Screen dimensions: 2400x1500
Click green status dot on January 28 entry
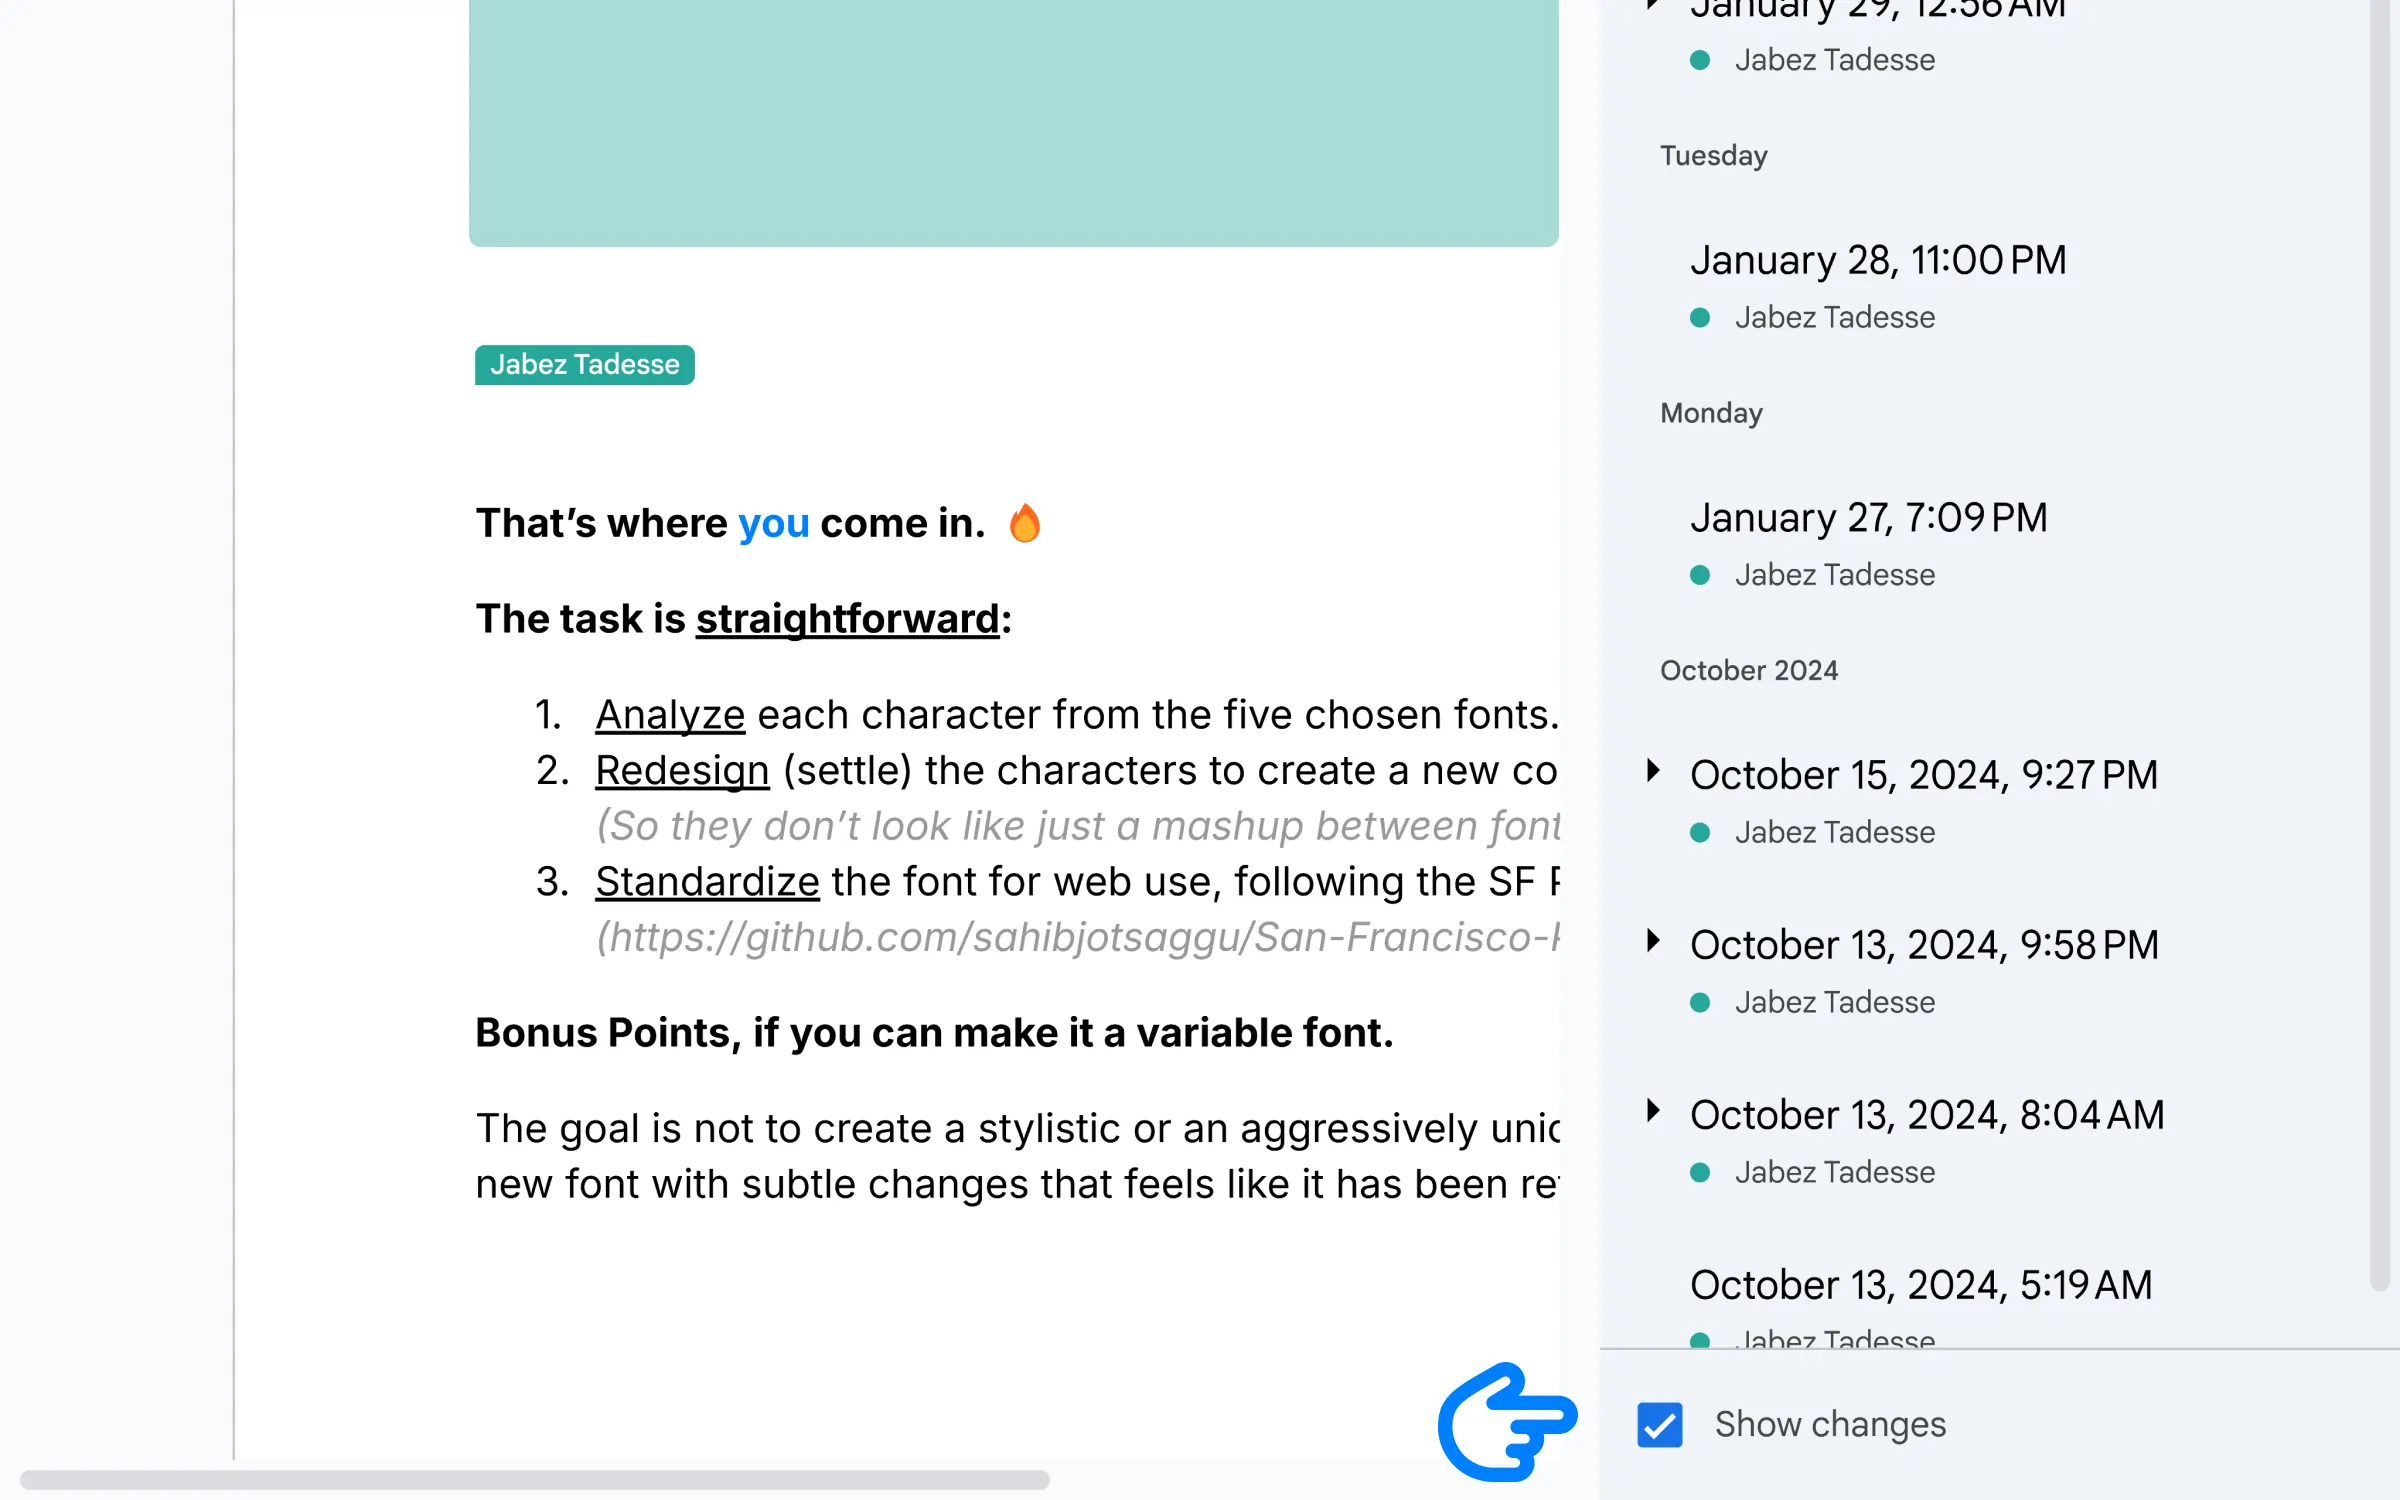point(1704,316)
